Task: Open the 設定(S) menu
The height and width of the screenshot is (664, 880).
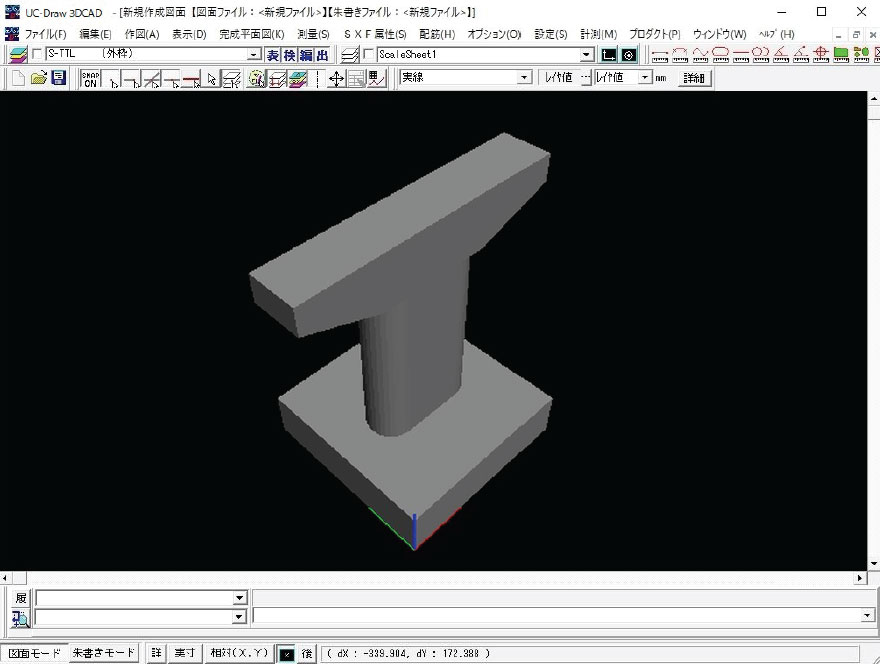Action: coord(551,34)
